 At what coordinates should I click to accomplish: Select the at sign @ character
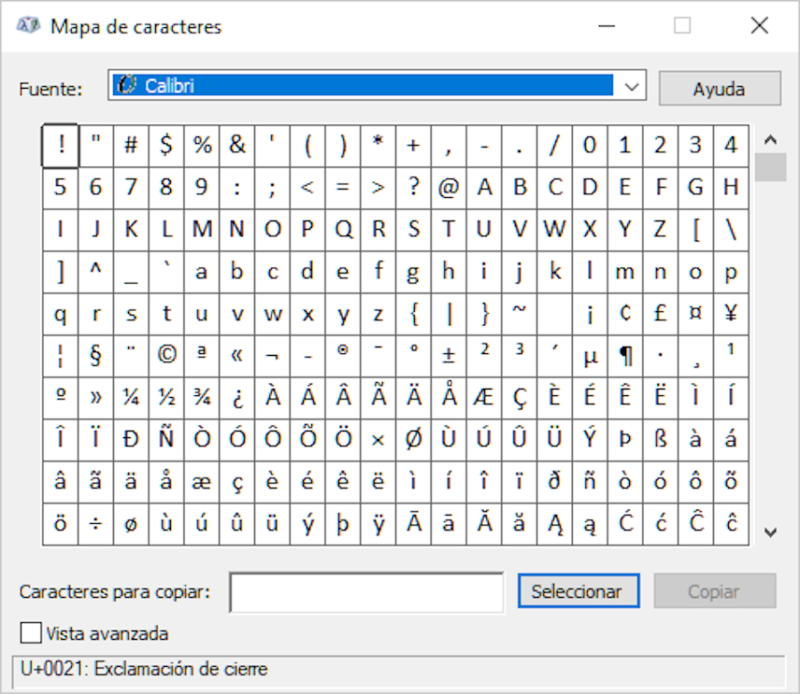point(449,187)
